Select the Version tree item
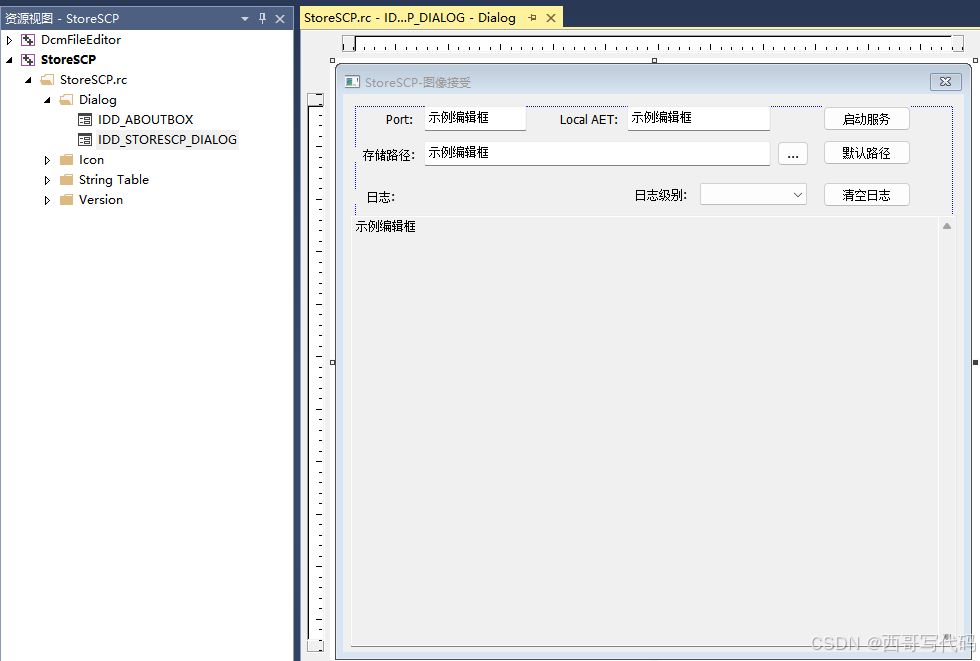 coord(101,200)
